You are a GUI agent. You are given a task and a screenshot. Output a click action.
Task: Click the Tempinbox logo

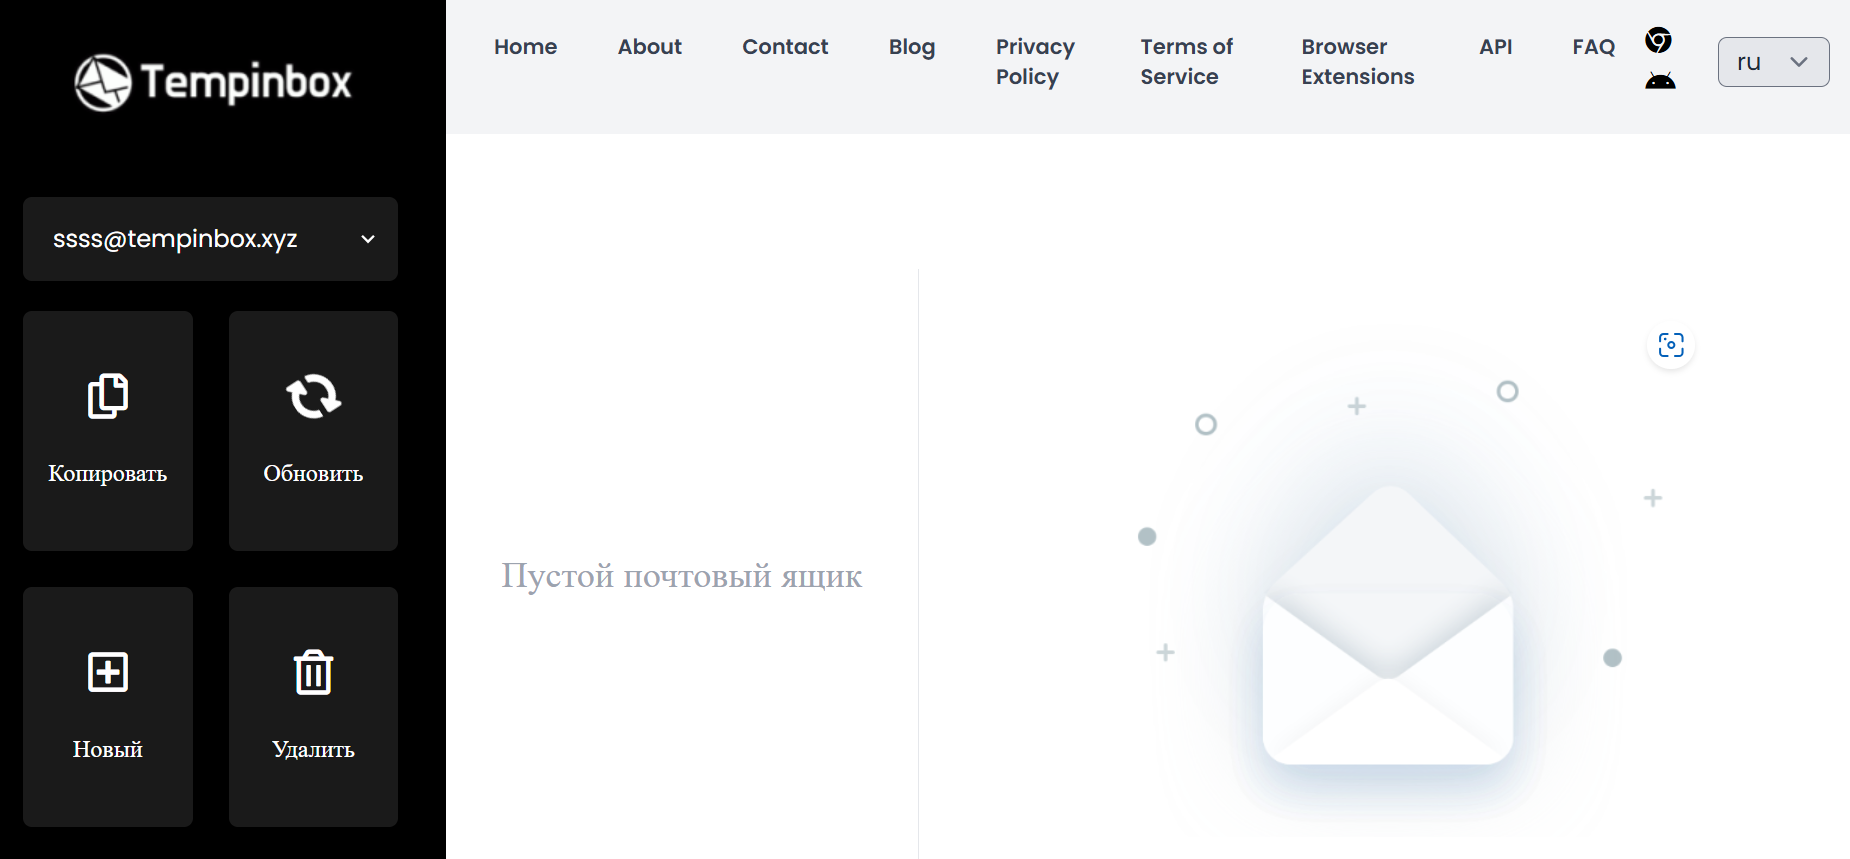click(213, 82)
